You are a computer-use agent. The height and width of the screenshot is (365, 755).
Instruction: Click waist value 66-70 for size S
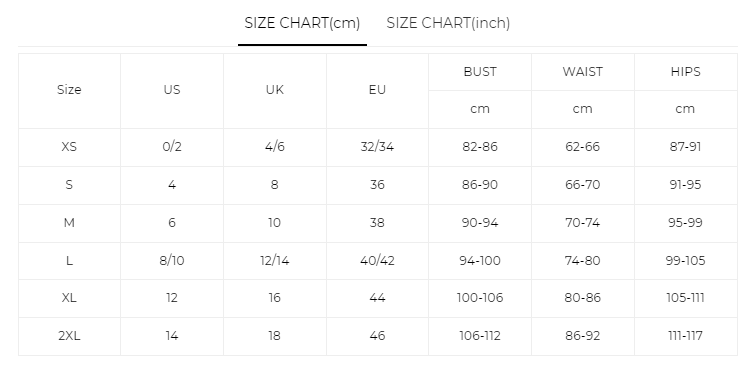582,185
